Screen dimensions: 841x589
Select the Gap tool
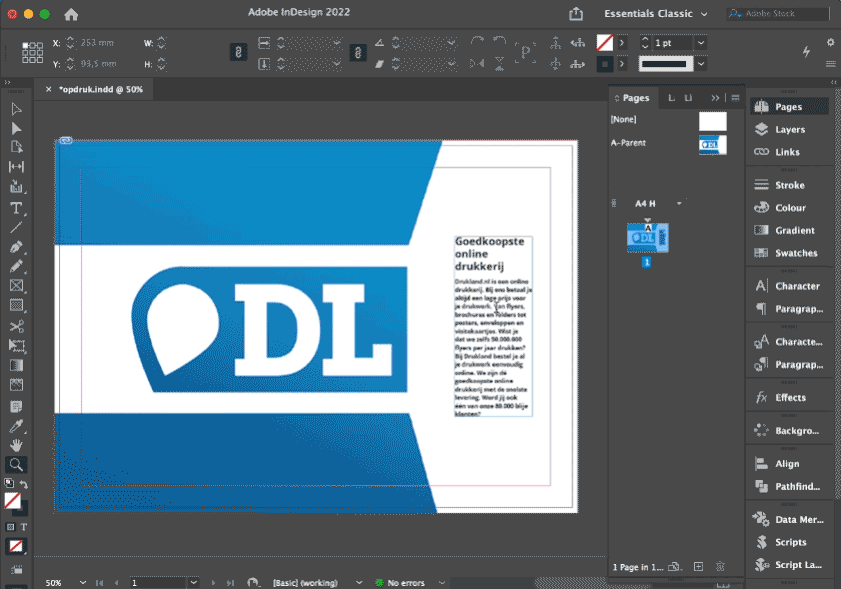click(16, 167)
